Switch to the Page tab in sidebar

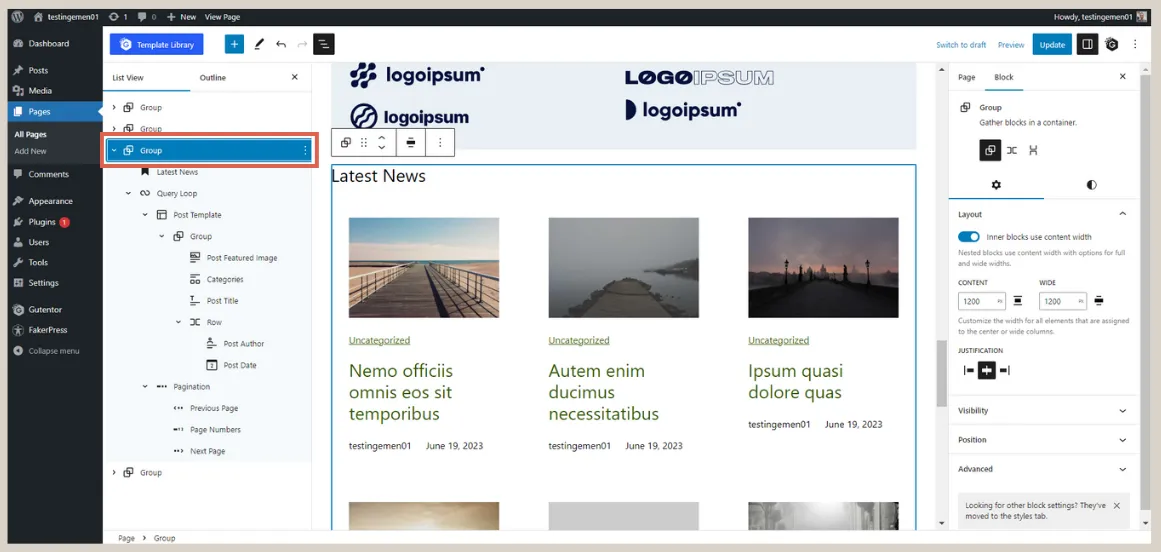(x=966, y=77)
